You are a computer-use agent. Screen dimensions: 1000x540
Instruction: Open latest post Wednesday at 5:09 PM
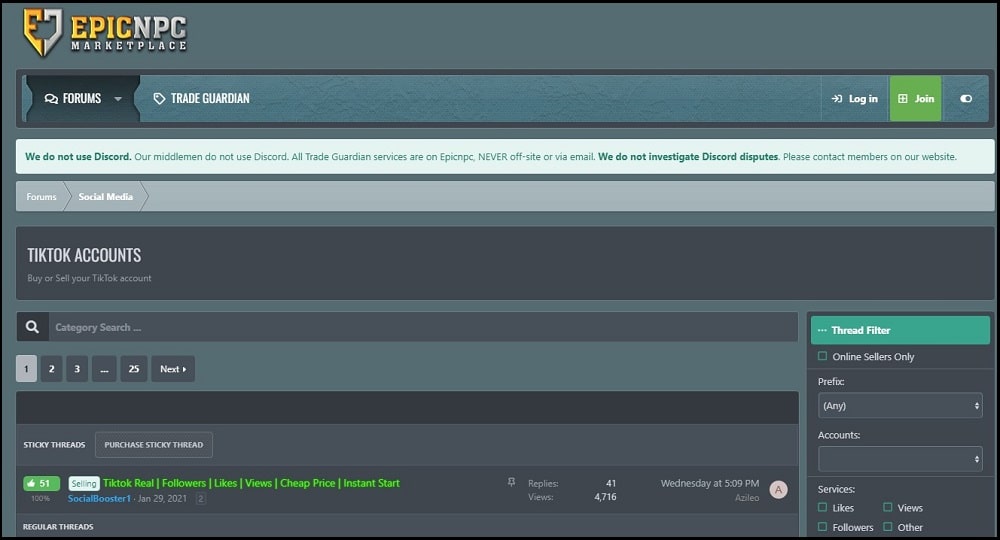(710, 483)
